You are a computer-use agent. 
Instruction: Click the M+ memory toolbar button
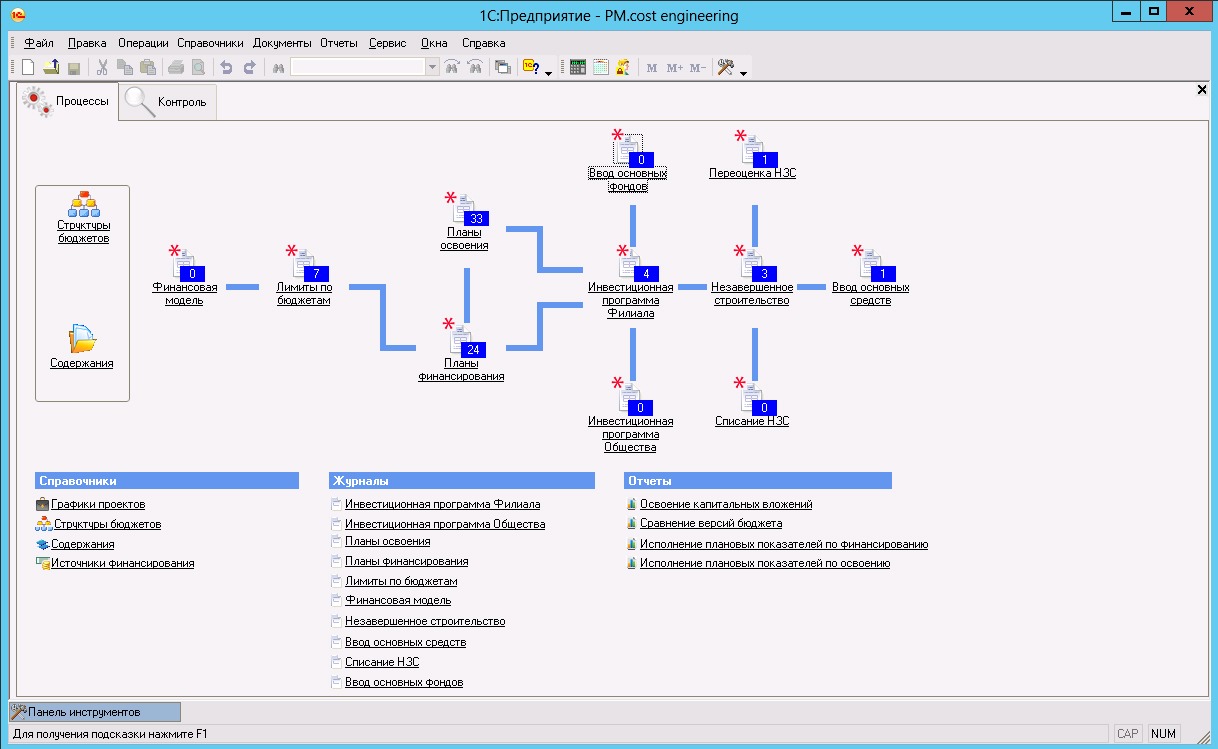[675, 67]
